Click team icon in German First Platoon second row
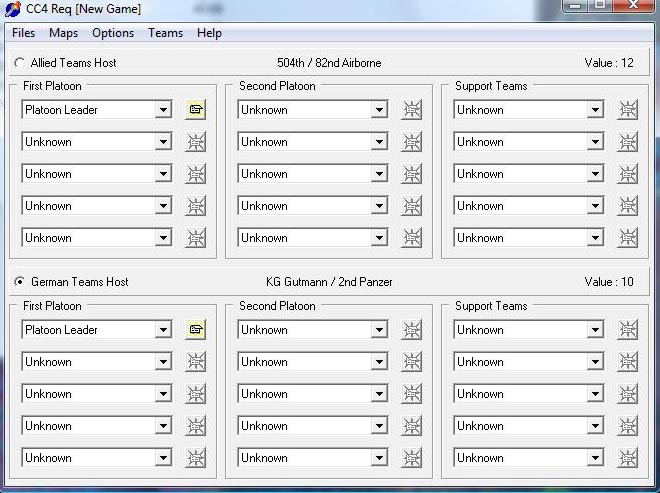Image resolution: width=660 pixels, height=493 pixels. click(x=195, y=362)
